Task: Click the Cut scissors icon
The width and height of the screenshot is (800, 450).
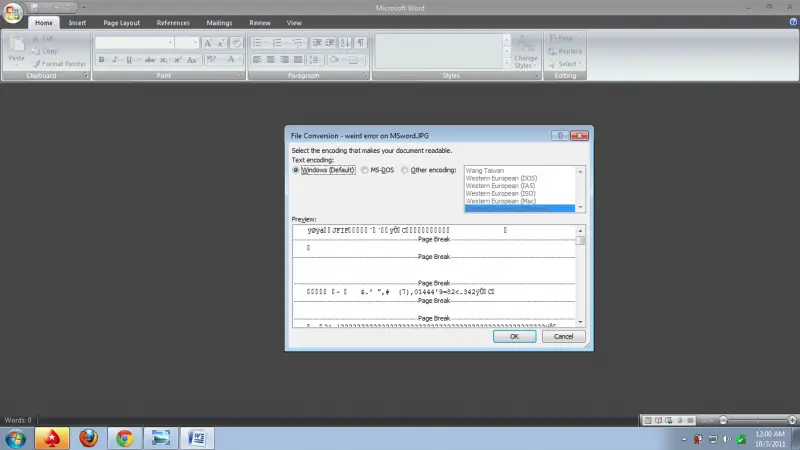Action: 36,38
